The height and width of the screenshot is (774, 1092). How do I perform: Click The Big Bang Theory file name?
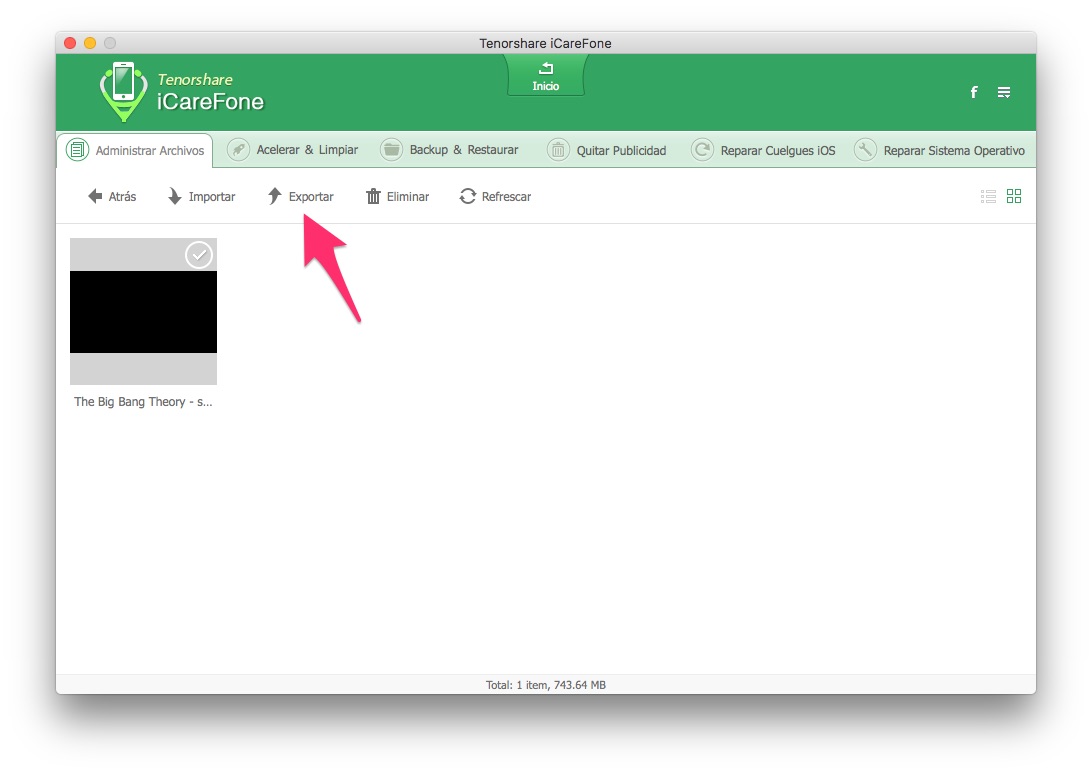143,402
